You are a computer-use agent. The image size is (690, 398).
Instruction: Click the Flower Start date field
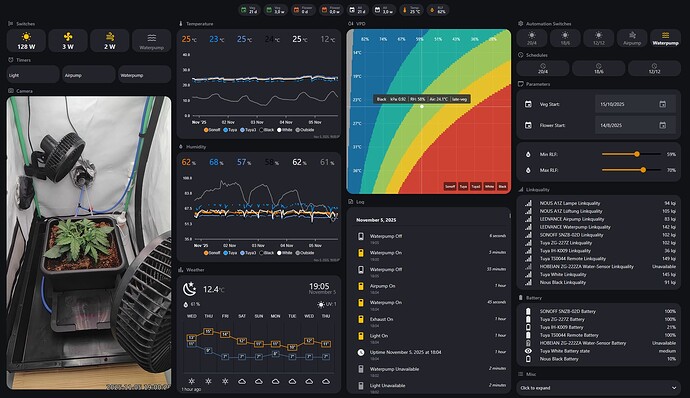(635, 125)
